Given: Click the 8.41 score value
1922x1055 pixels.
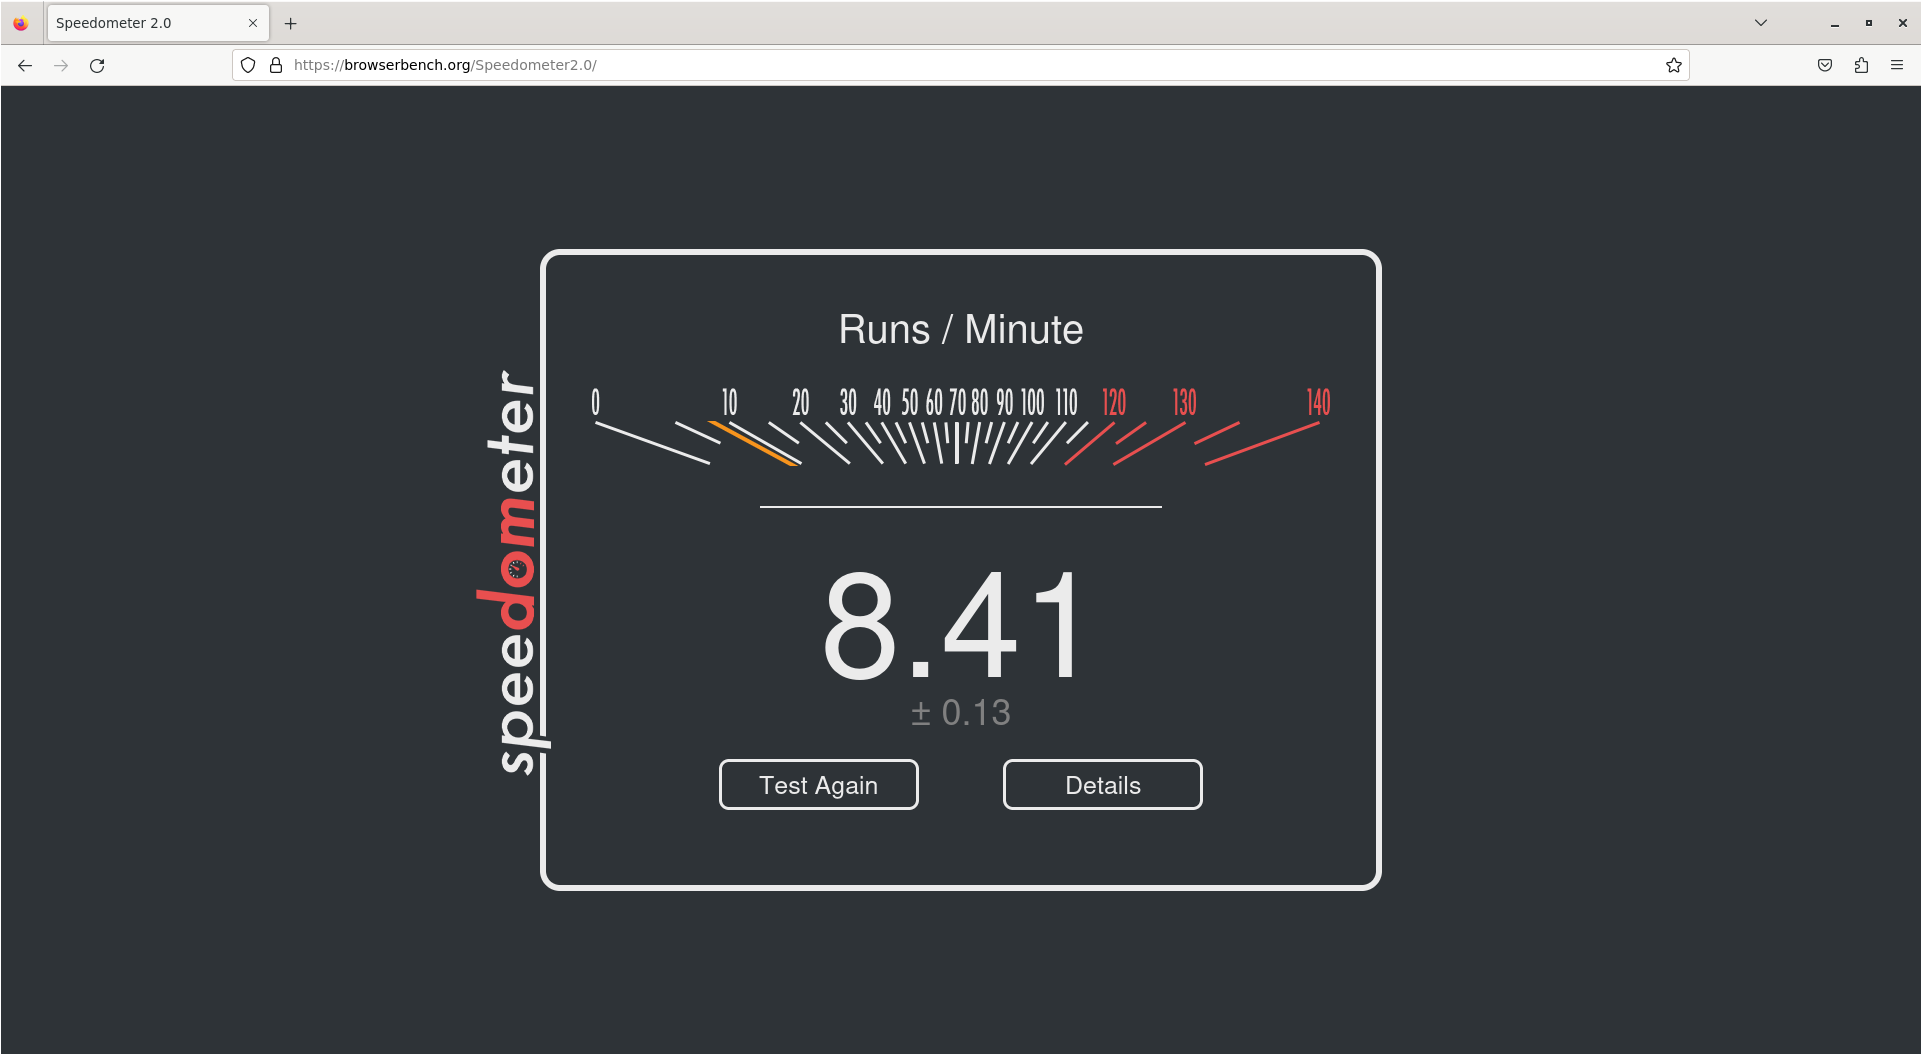Looking at the screenshot, I should (952, 626).
